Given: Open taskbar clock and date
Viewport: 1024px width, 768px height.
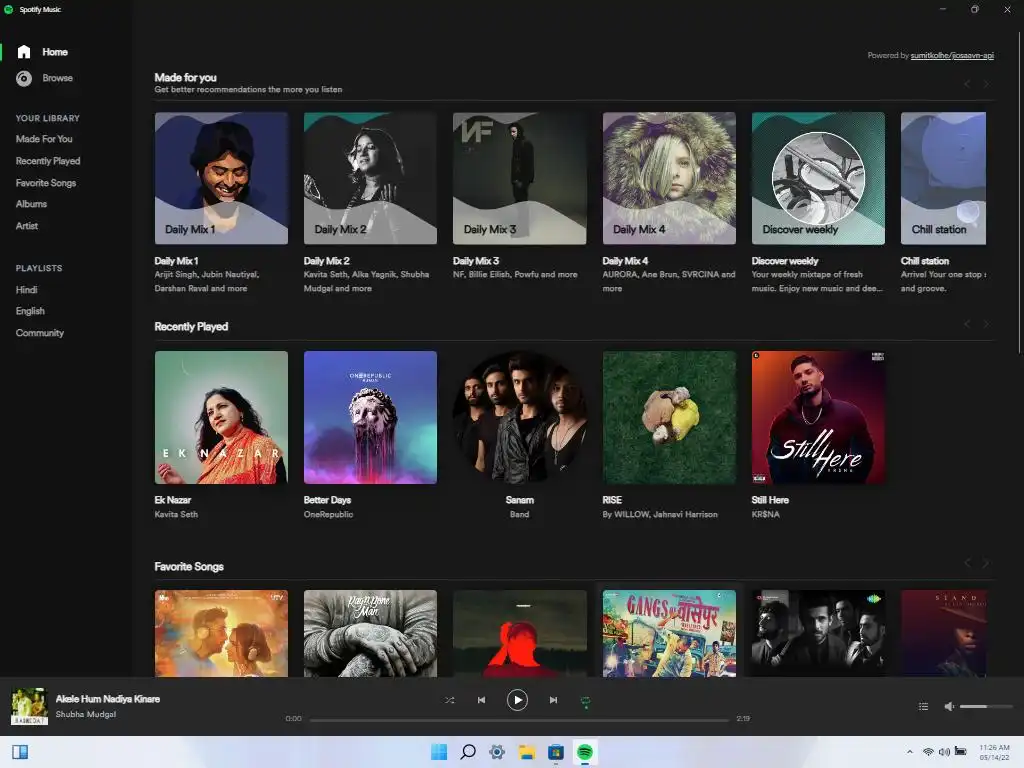Looking at the screenshot, I should [994, 752].
